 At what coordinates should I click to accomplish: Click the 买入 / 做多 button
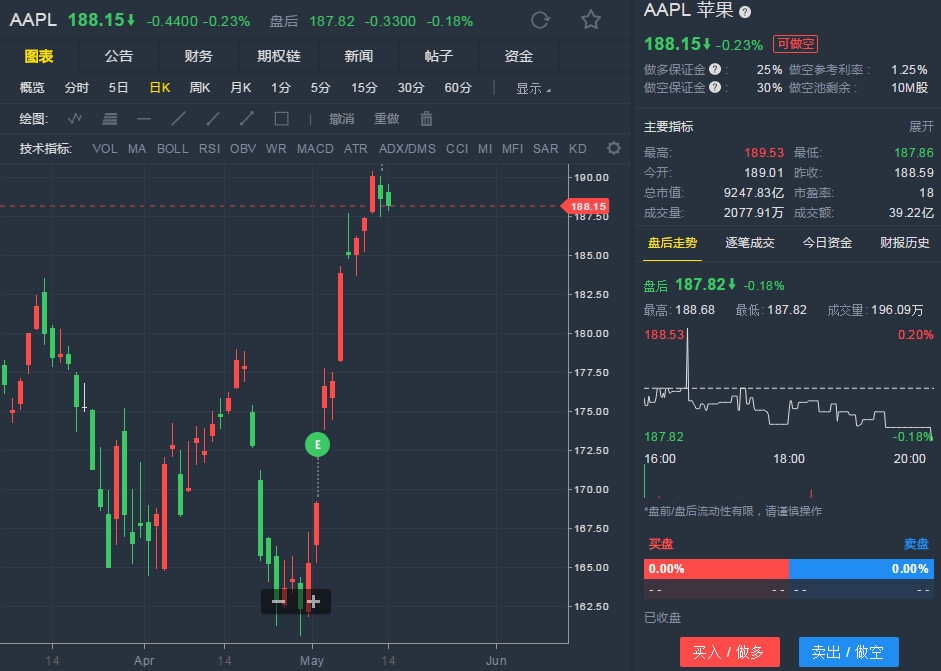point(730,652)
